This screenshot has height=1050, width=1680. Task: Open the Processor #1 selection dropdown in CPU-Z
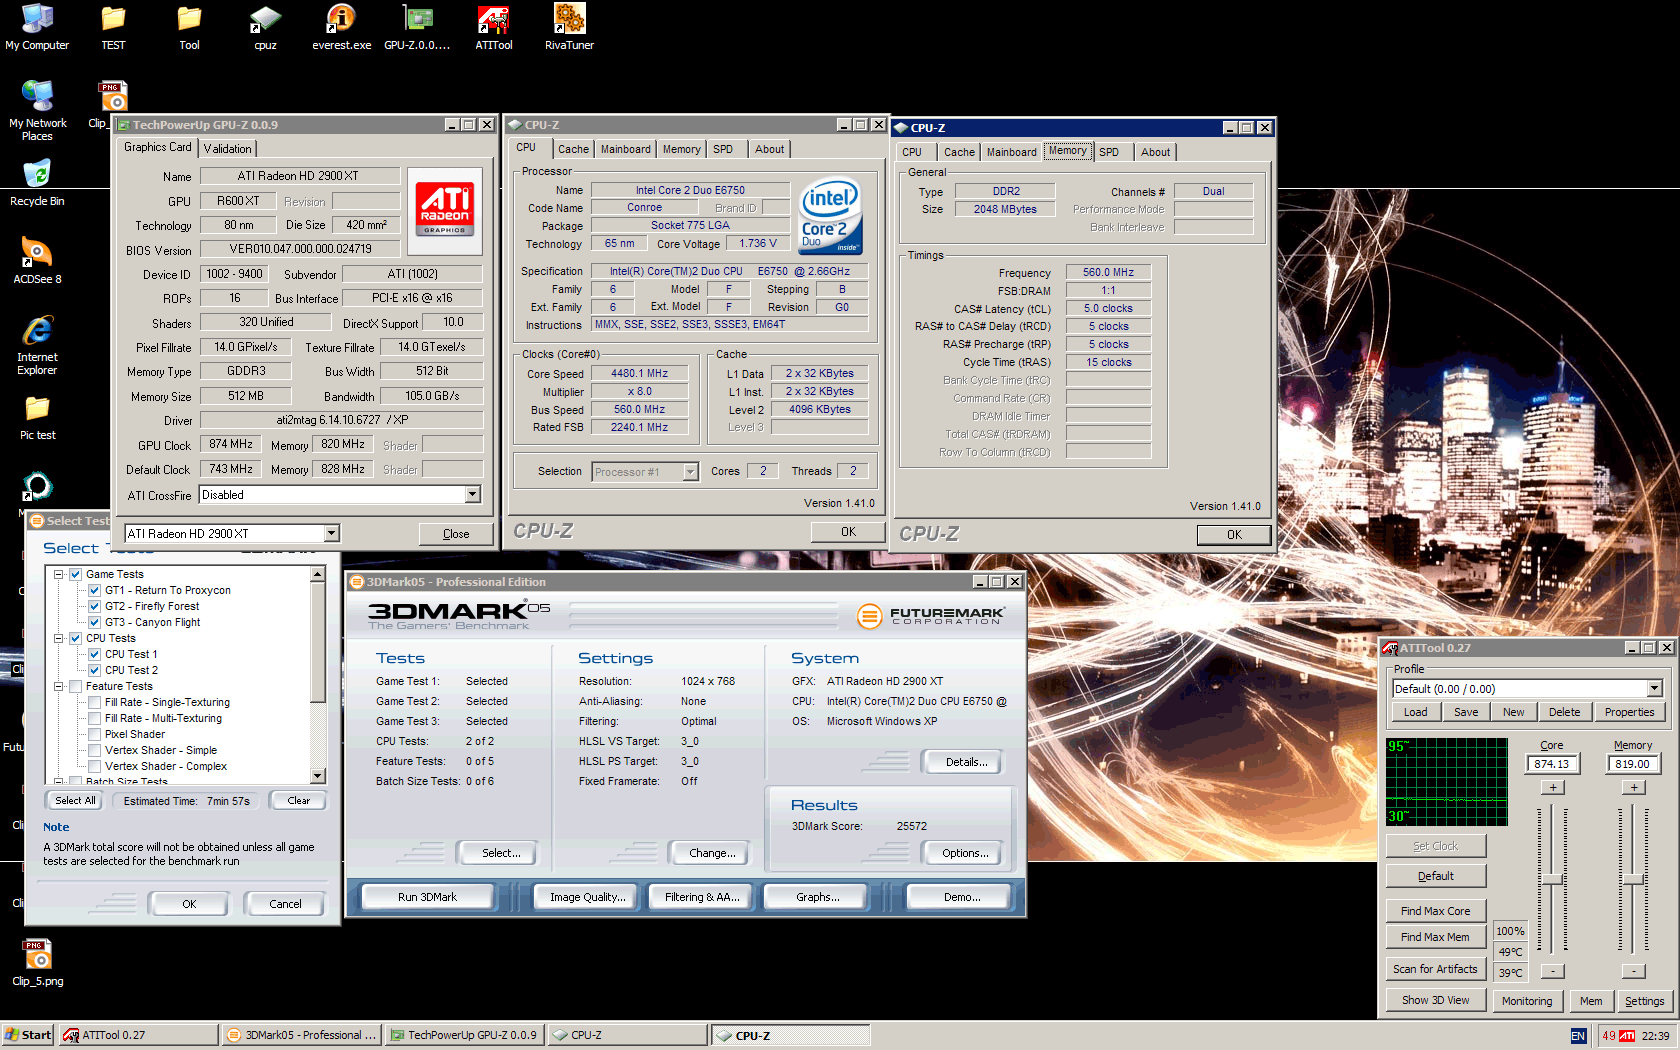pos(690,472)
